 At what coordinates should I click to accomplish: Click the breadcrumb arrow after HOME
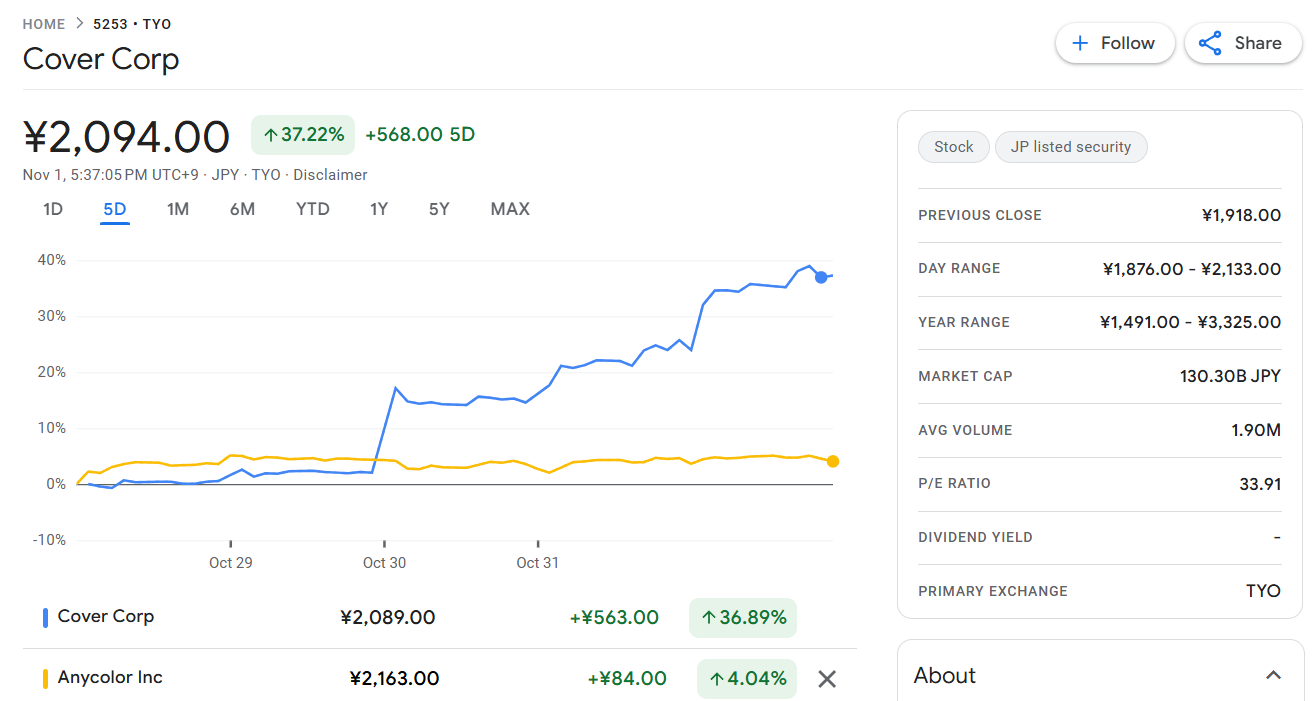[x=80, y=24]
